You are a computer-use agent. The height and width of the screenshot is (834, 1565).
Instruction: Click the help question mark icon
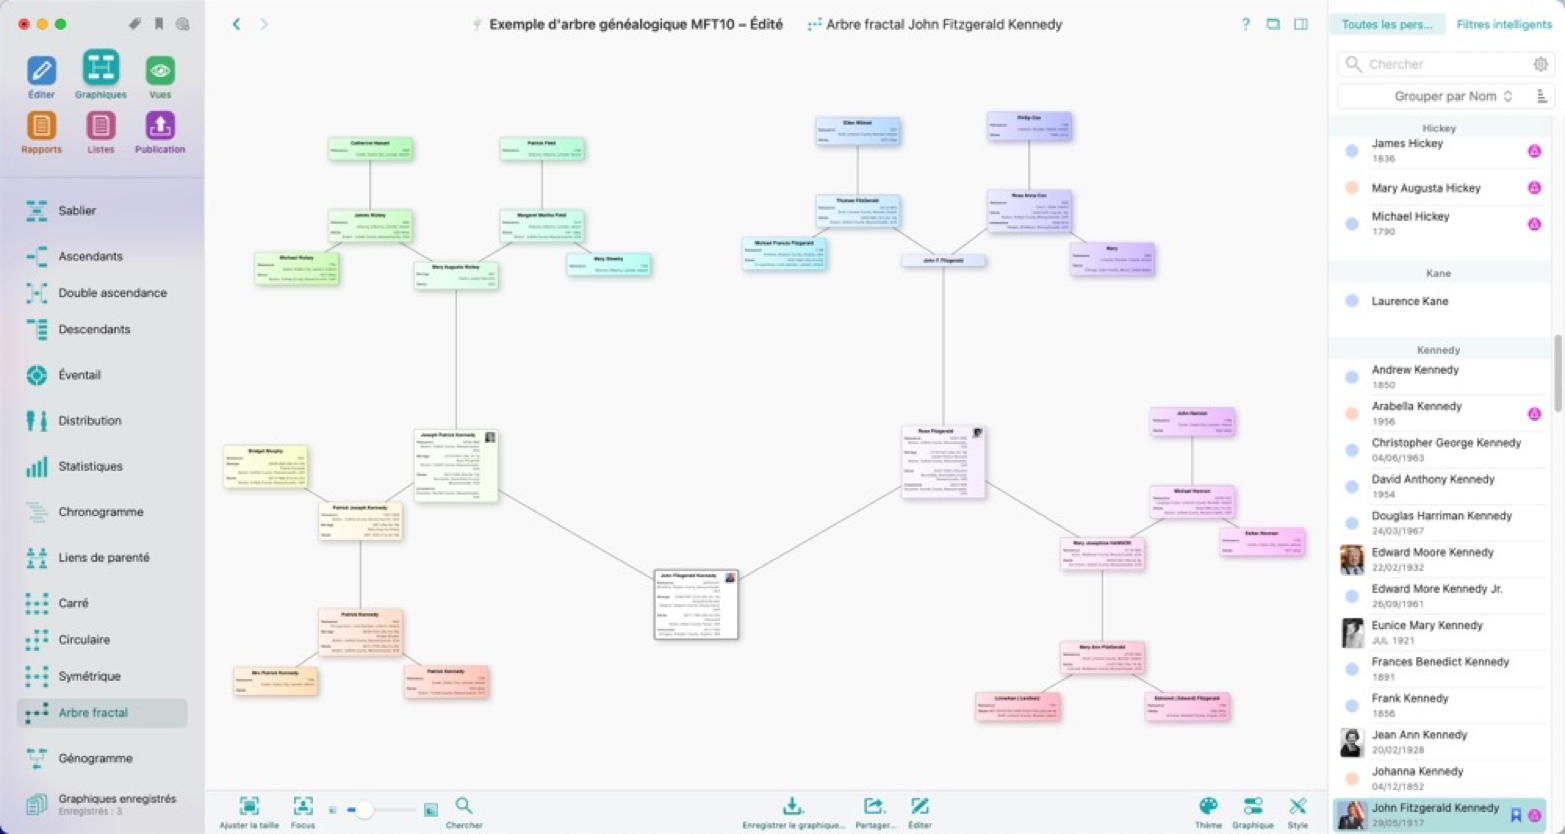point(1245,24)
